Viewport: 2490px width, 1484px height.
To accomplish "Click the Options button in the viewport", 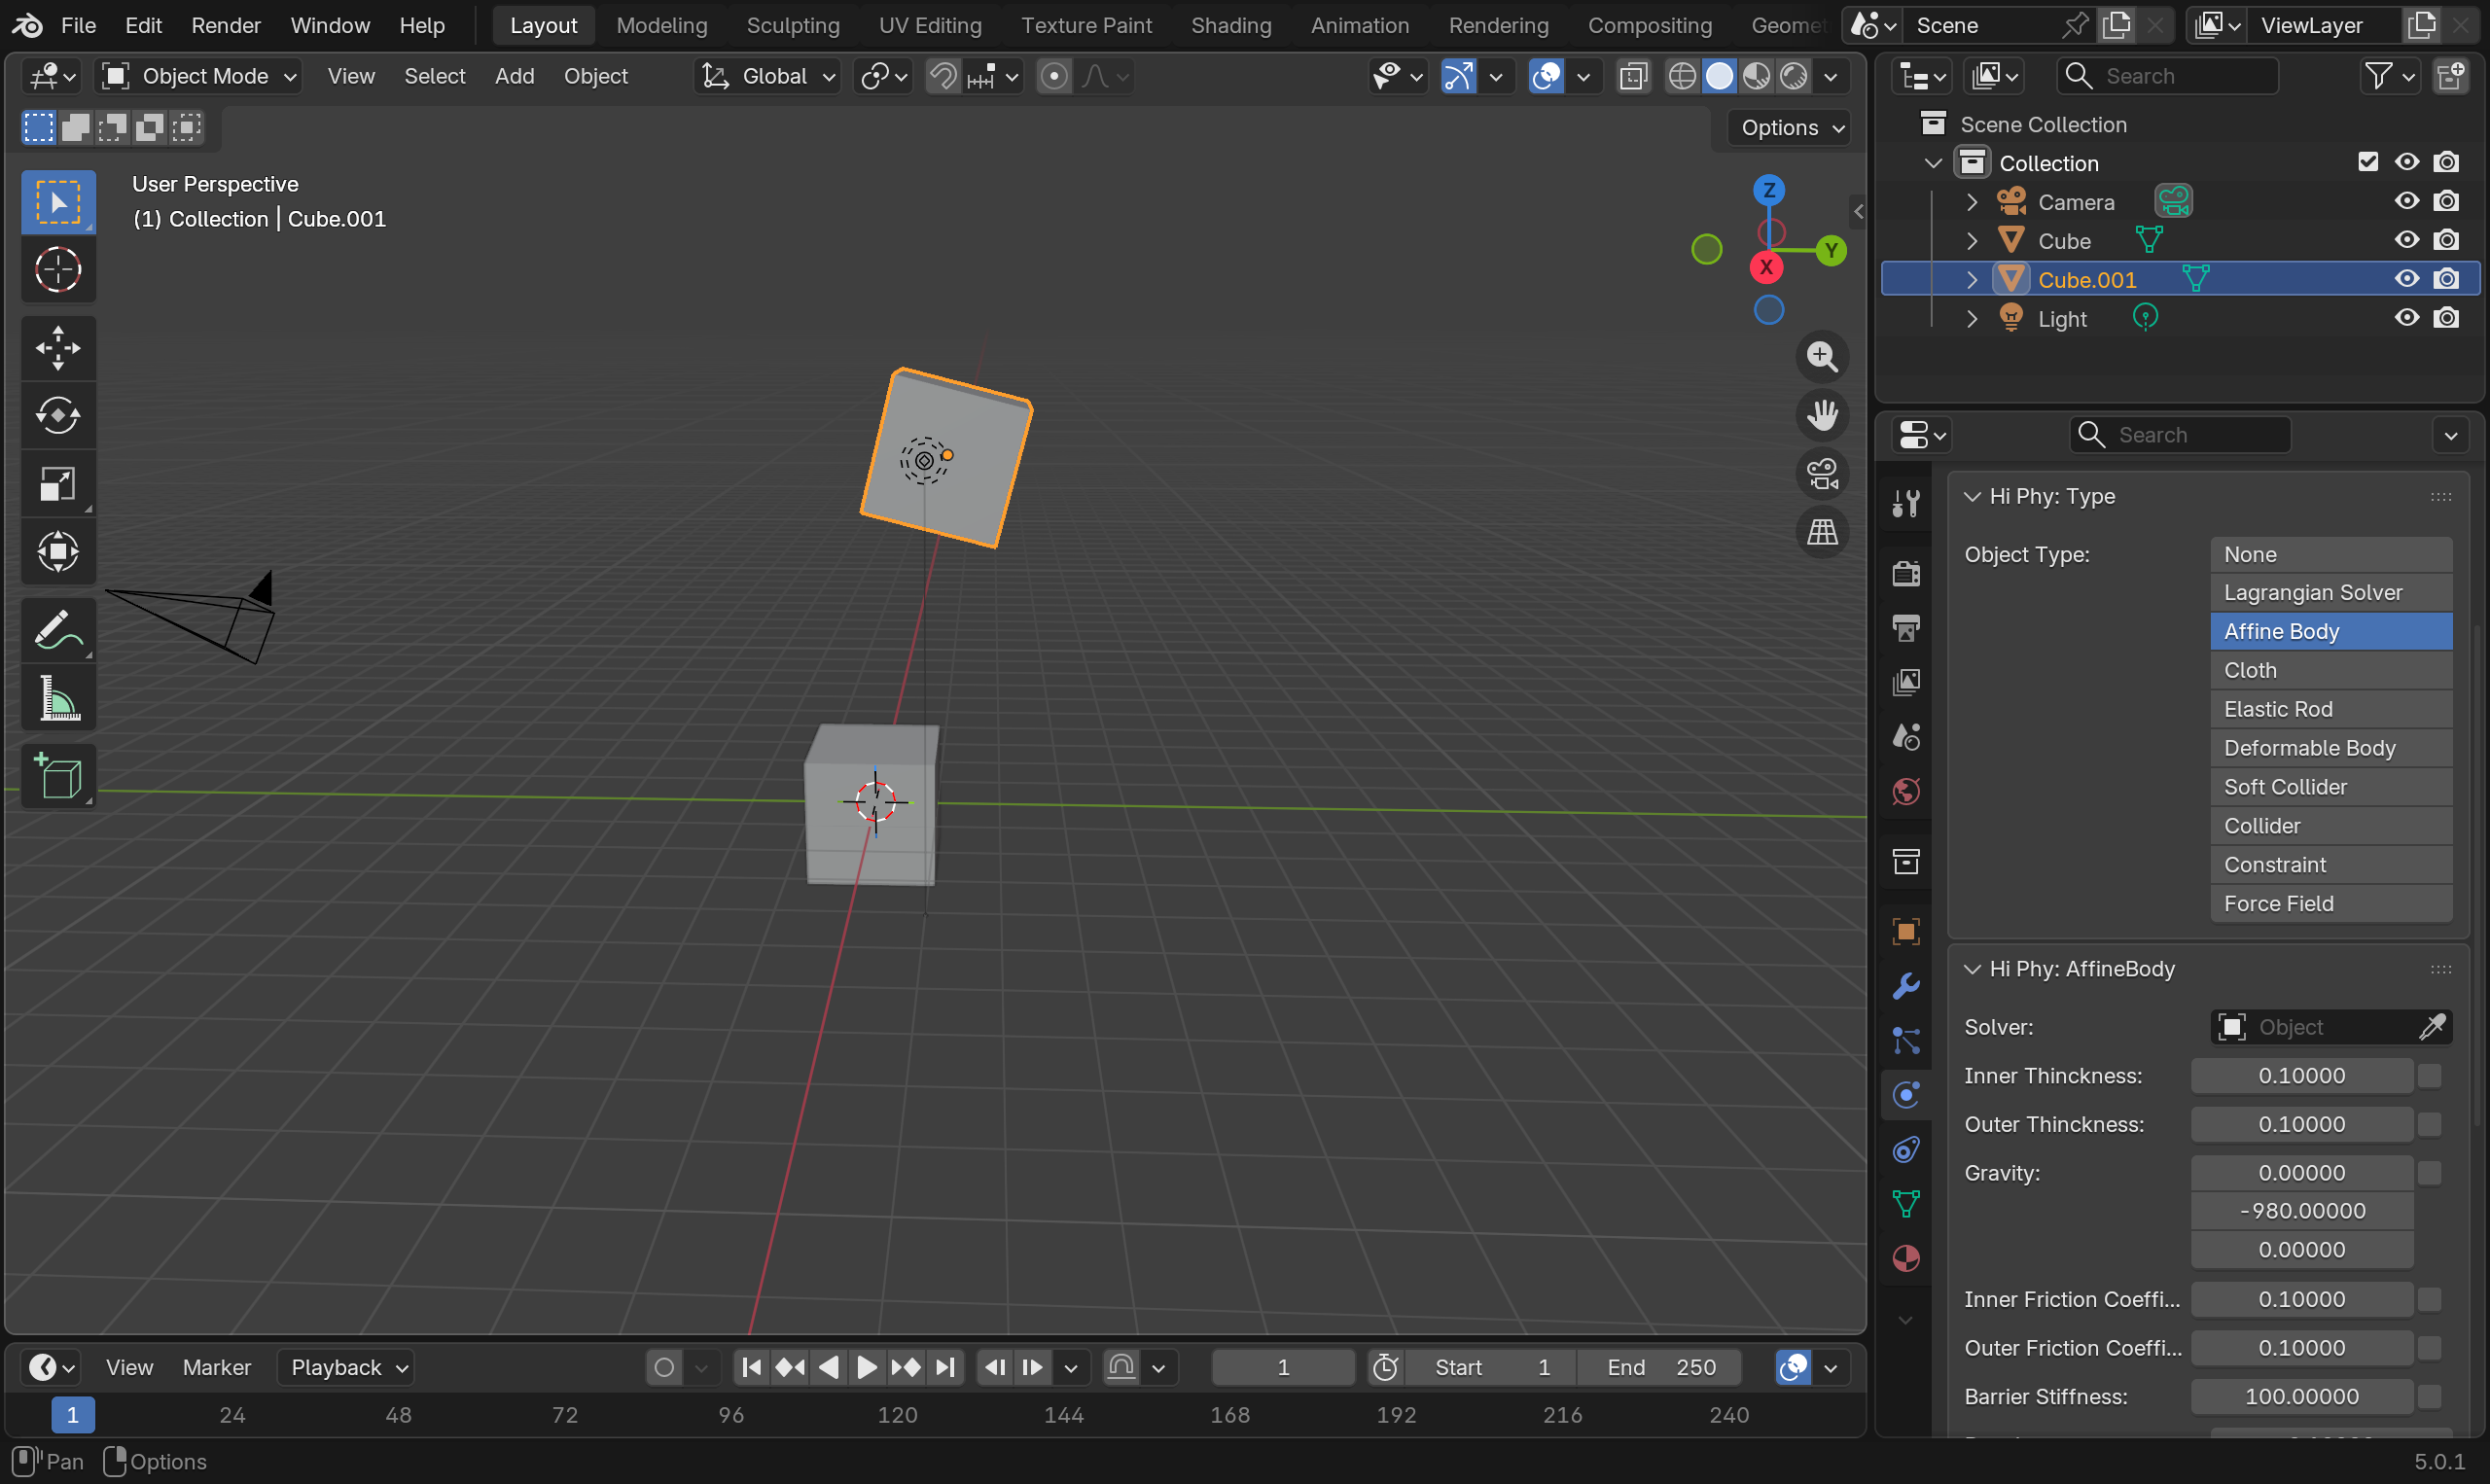I will point(1790,128).
